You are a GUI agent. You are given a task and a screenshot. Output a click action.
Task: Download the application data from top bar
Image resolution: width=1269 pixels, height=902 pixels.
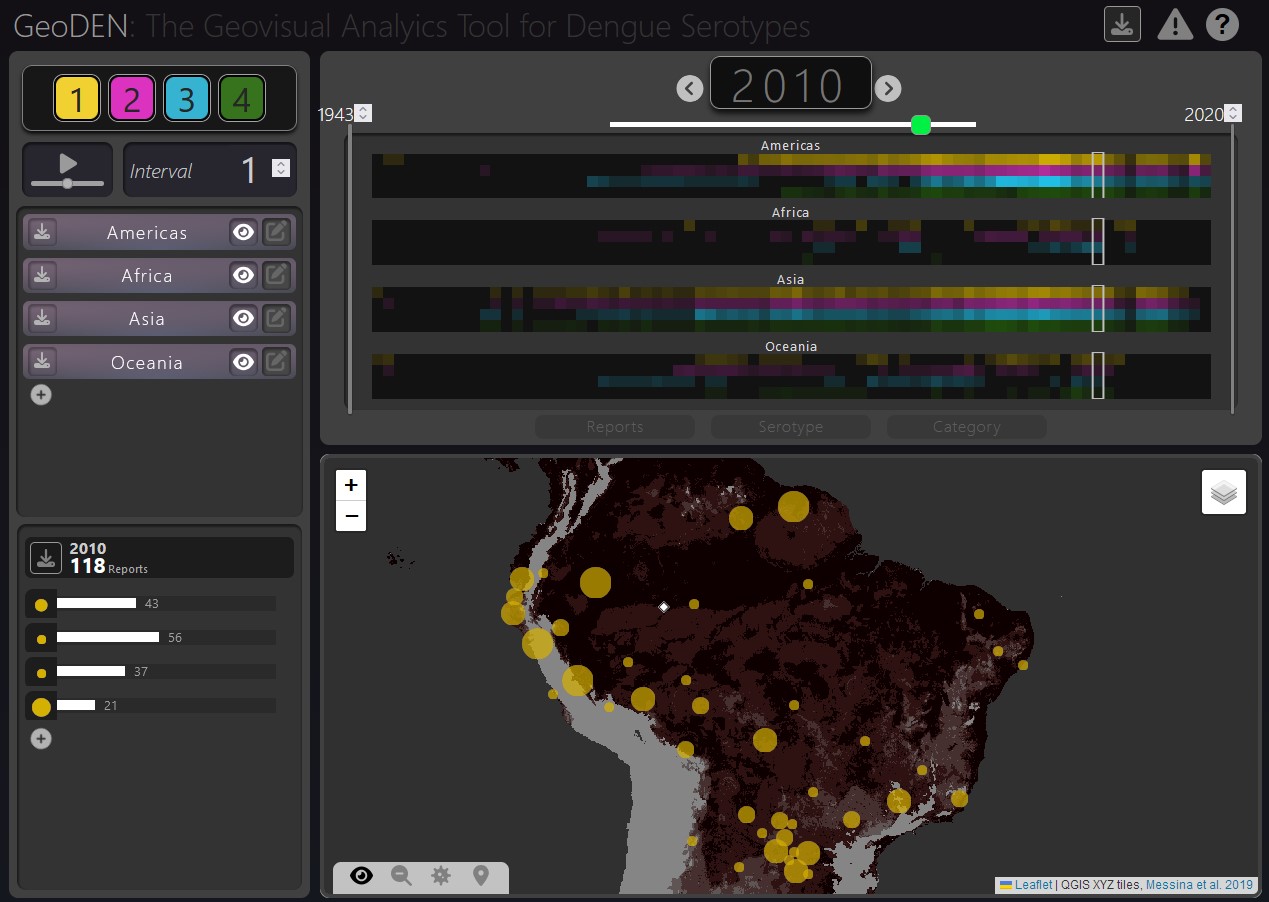[x=1122, y=24]
